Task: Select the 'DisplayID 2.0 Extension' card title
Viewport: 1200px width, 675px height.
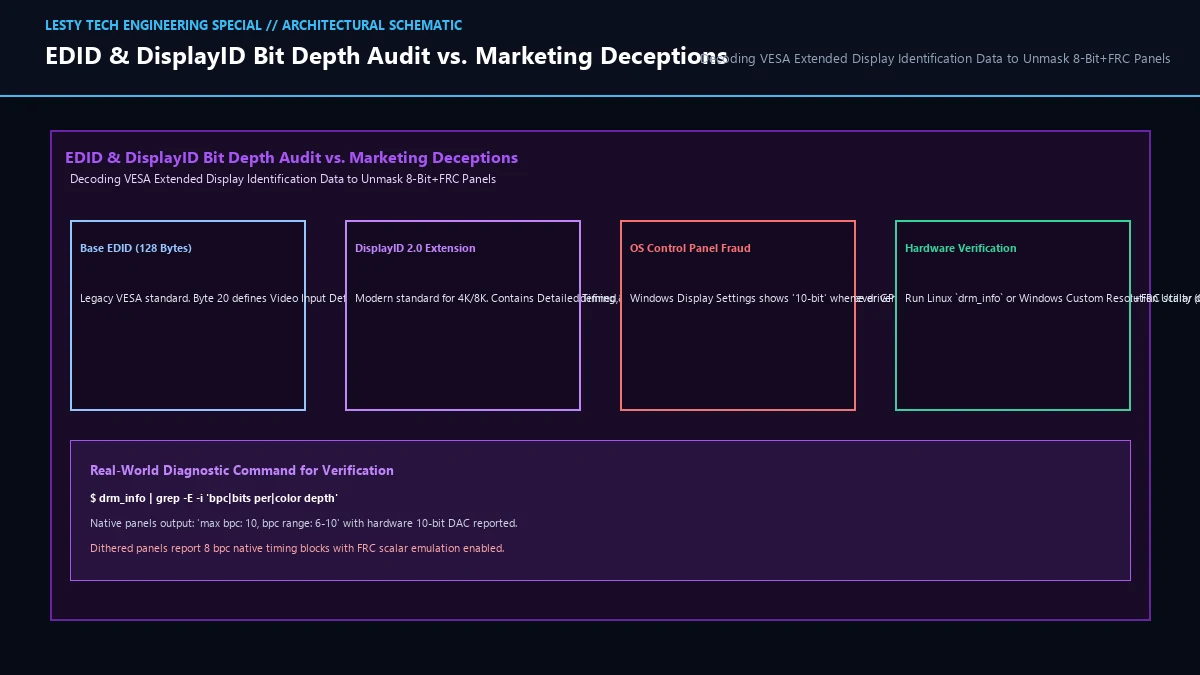Action: [415, 248]
